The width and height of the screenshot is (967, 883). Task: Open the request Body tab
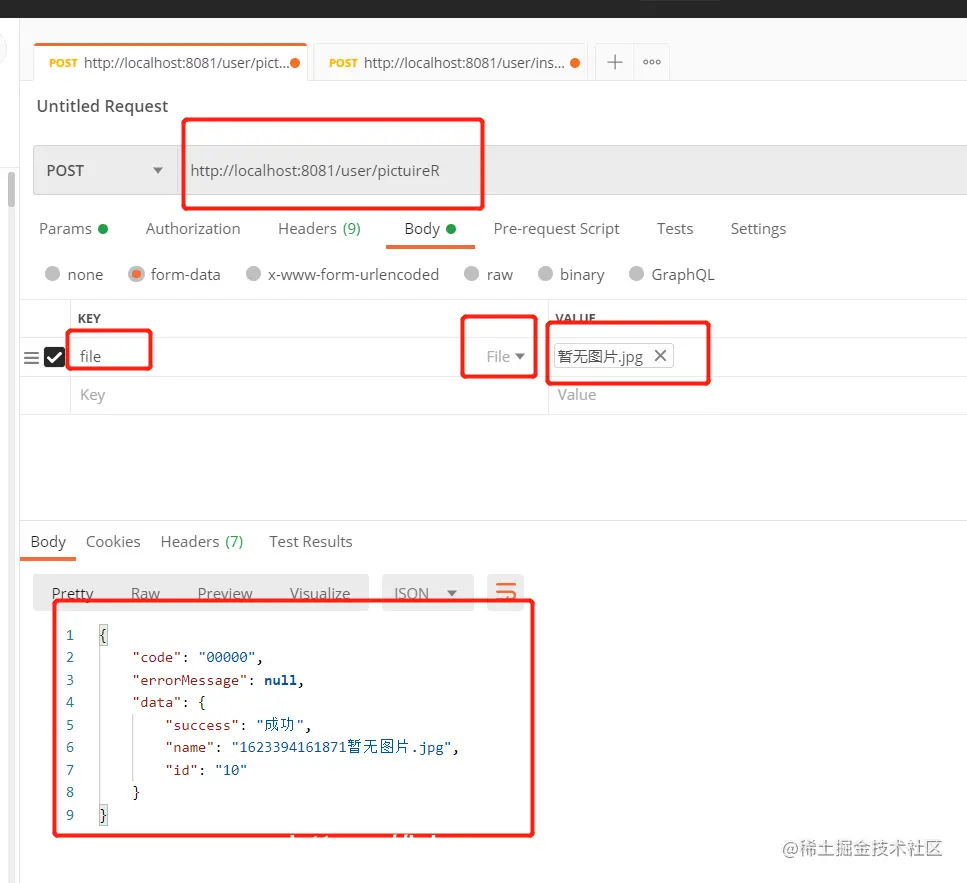tap(430, 229)
